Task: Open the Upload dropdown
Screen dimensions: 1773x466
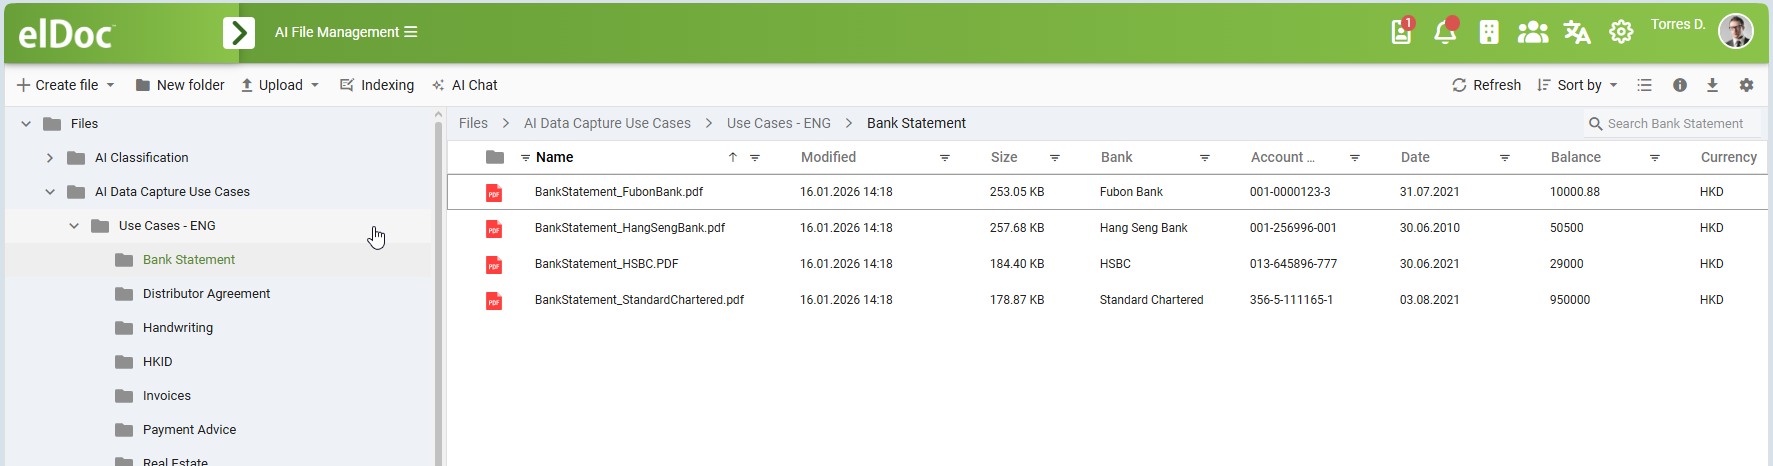Action: click(x=280, y=85)
